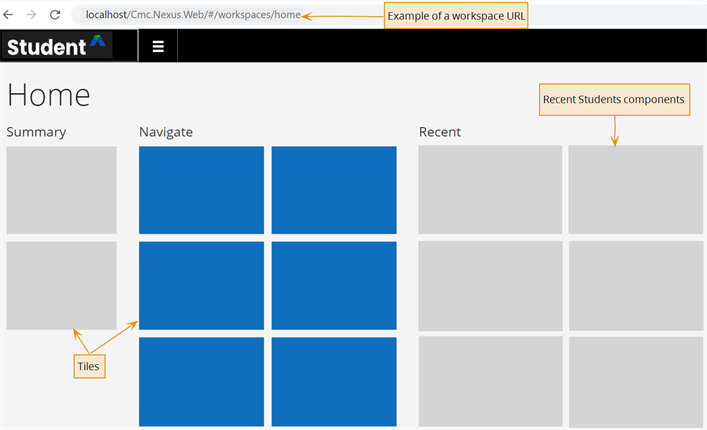The image size is (707, 430).
Task: Select the middle-right Recent tile
Action: point(636,286)
